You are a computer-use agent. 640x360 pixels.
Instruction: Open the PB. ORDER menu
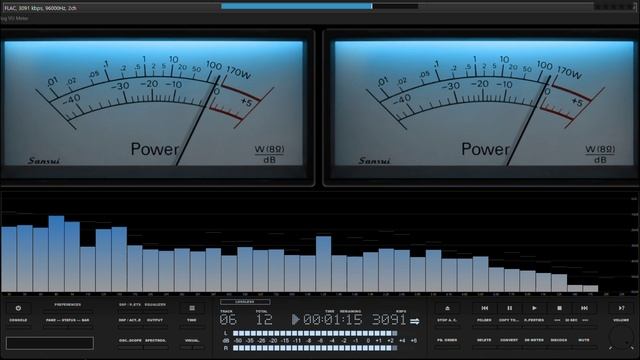tap(447, 340)
